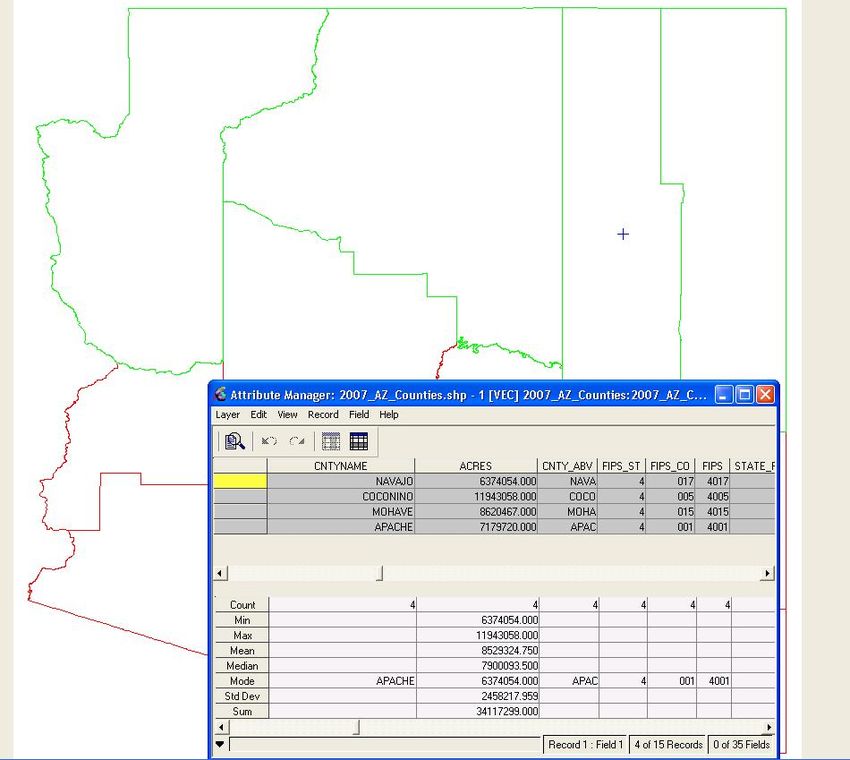This screenshot has height=760, width=850.
Task: Click the Record 1 : Field 1 status panel
Action: pos(585,745)
